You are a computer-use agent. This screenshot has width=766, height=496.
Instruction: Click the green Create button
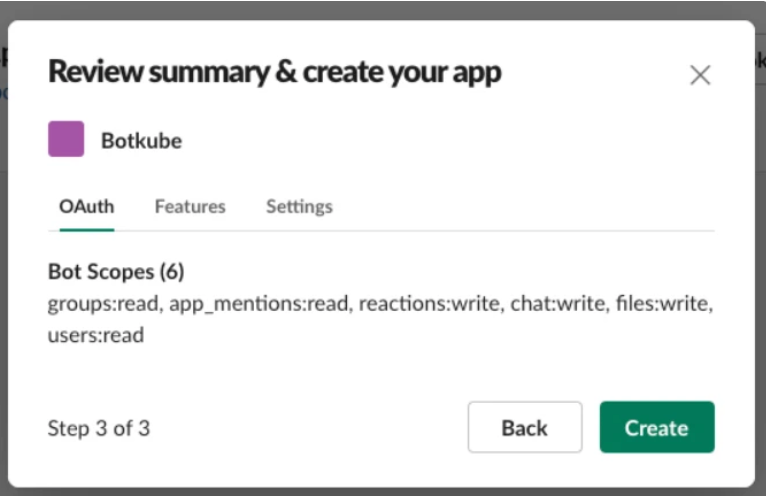coord(656,428)
